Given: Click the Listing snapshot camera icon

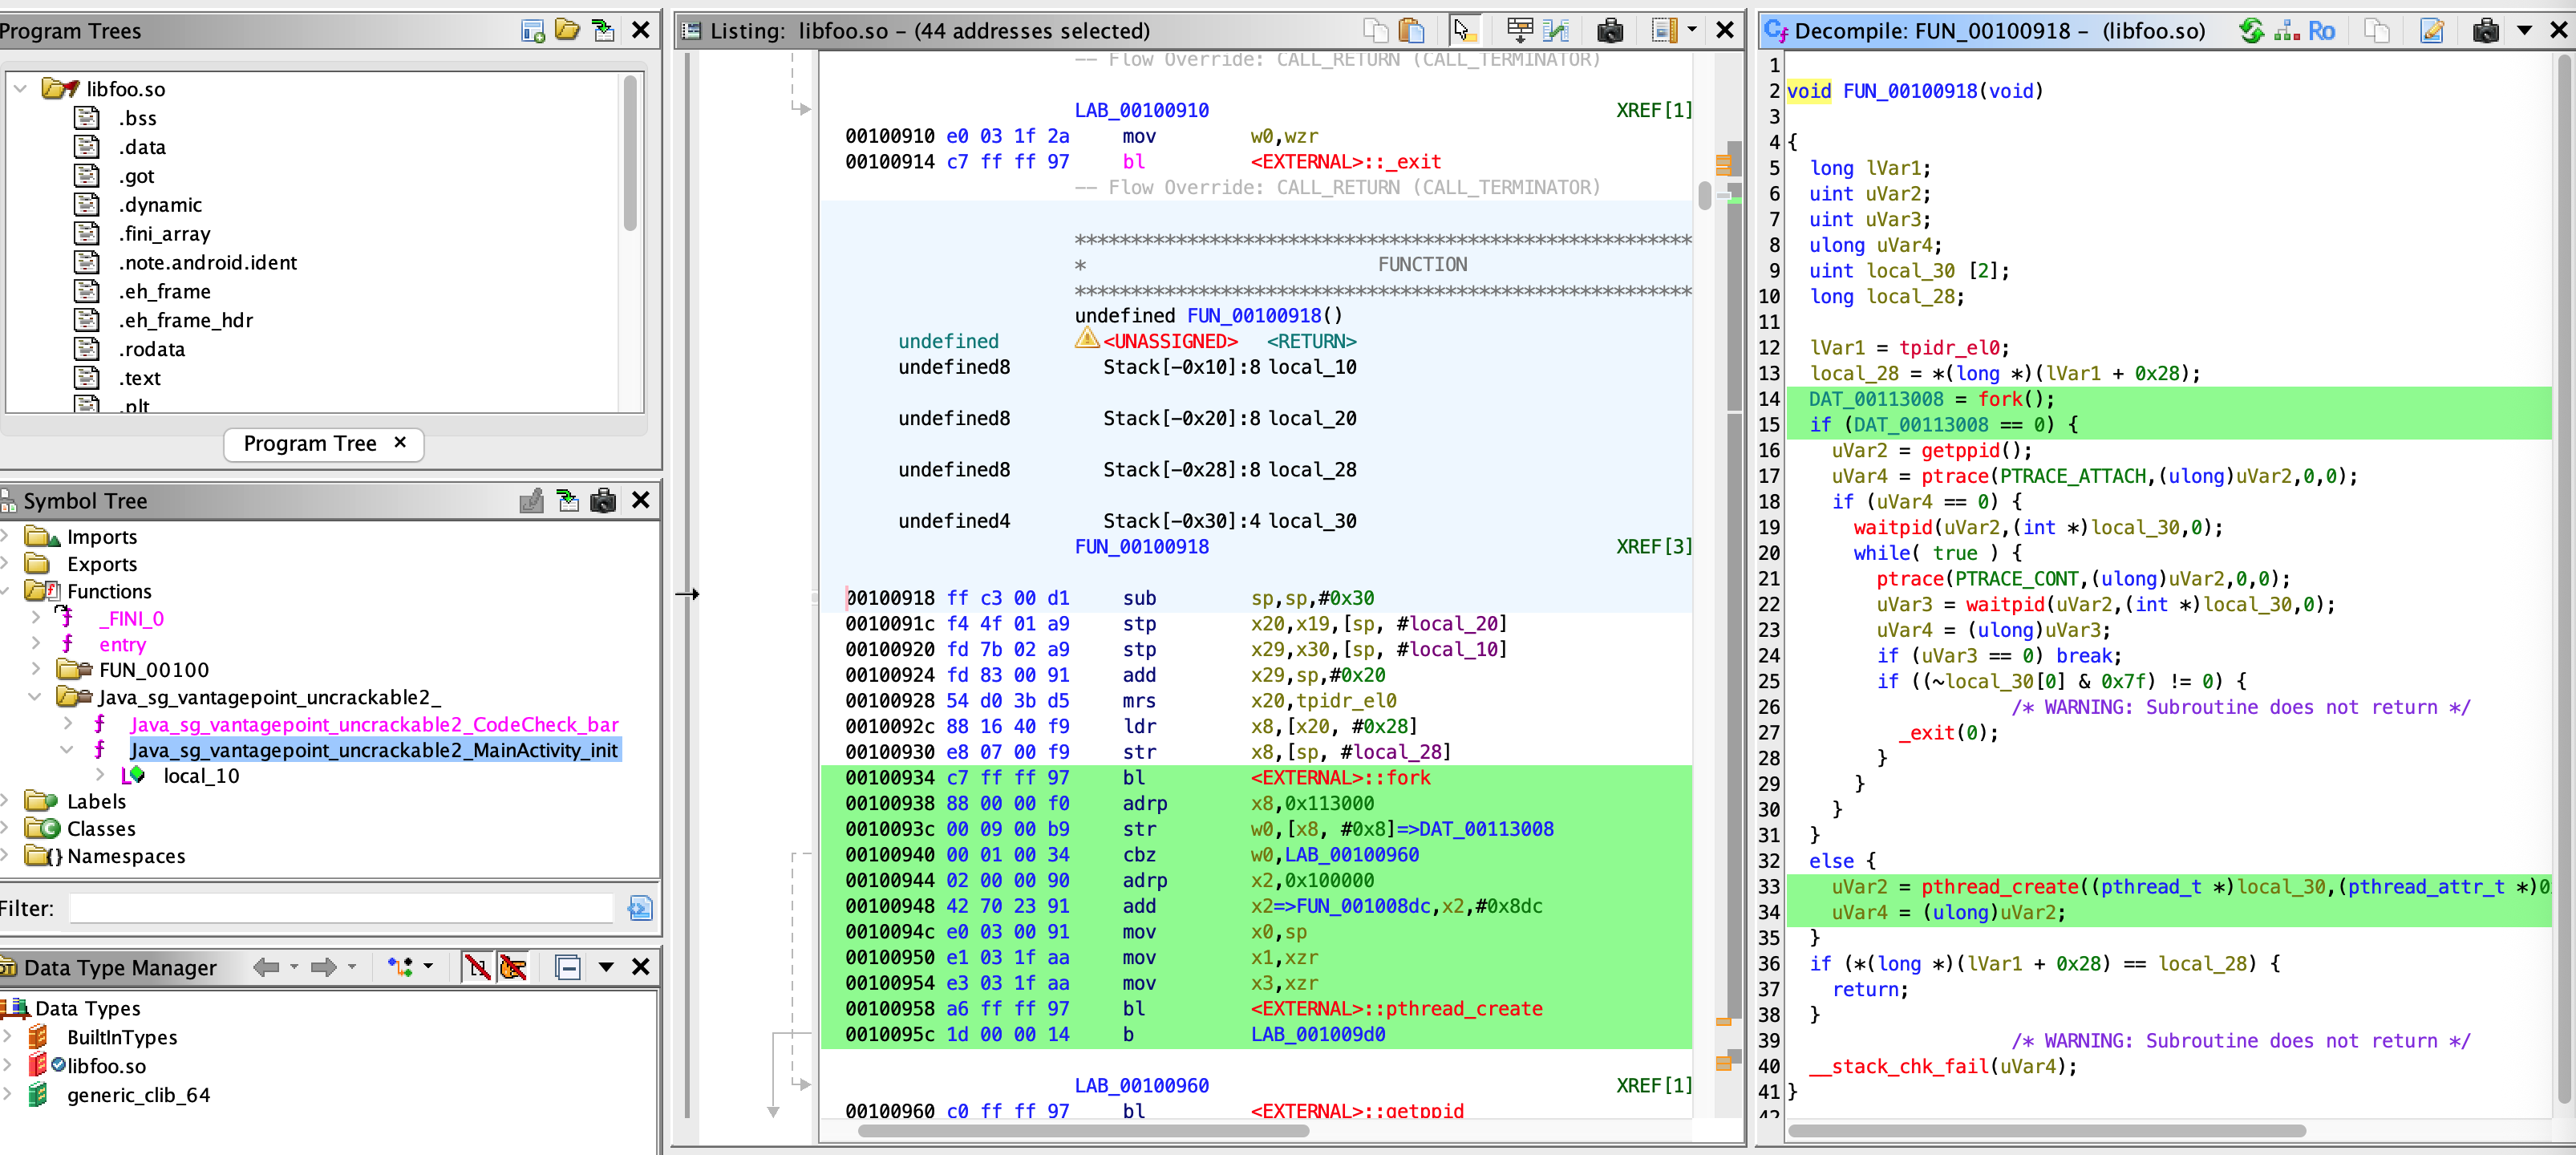Looking at the screenshot, I should [1609, 31].
